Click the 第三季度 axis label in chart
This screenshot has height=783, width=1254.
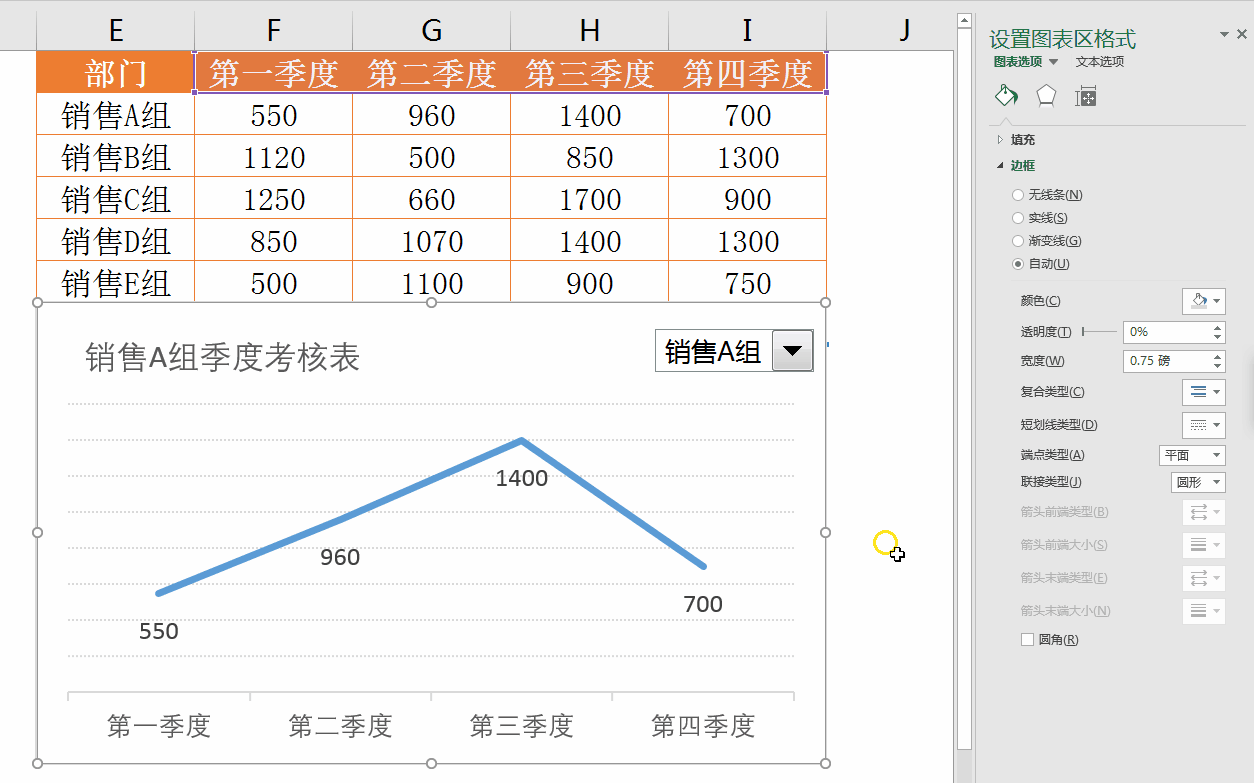coord(522,726)
